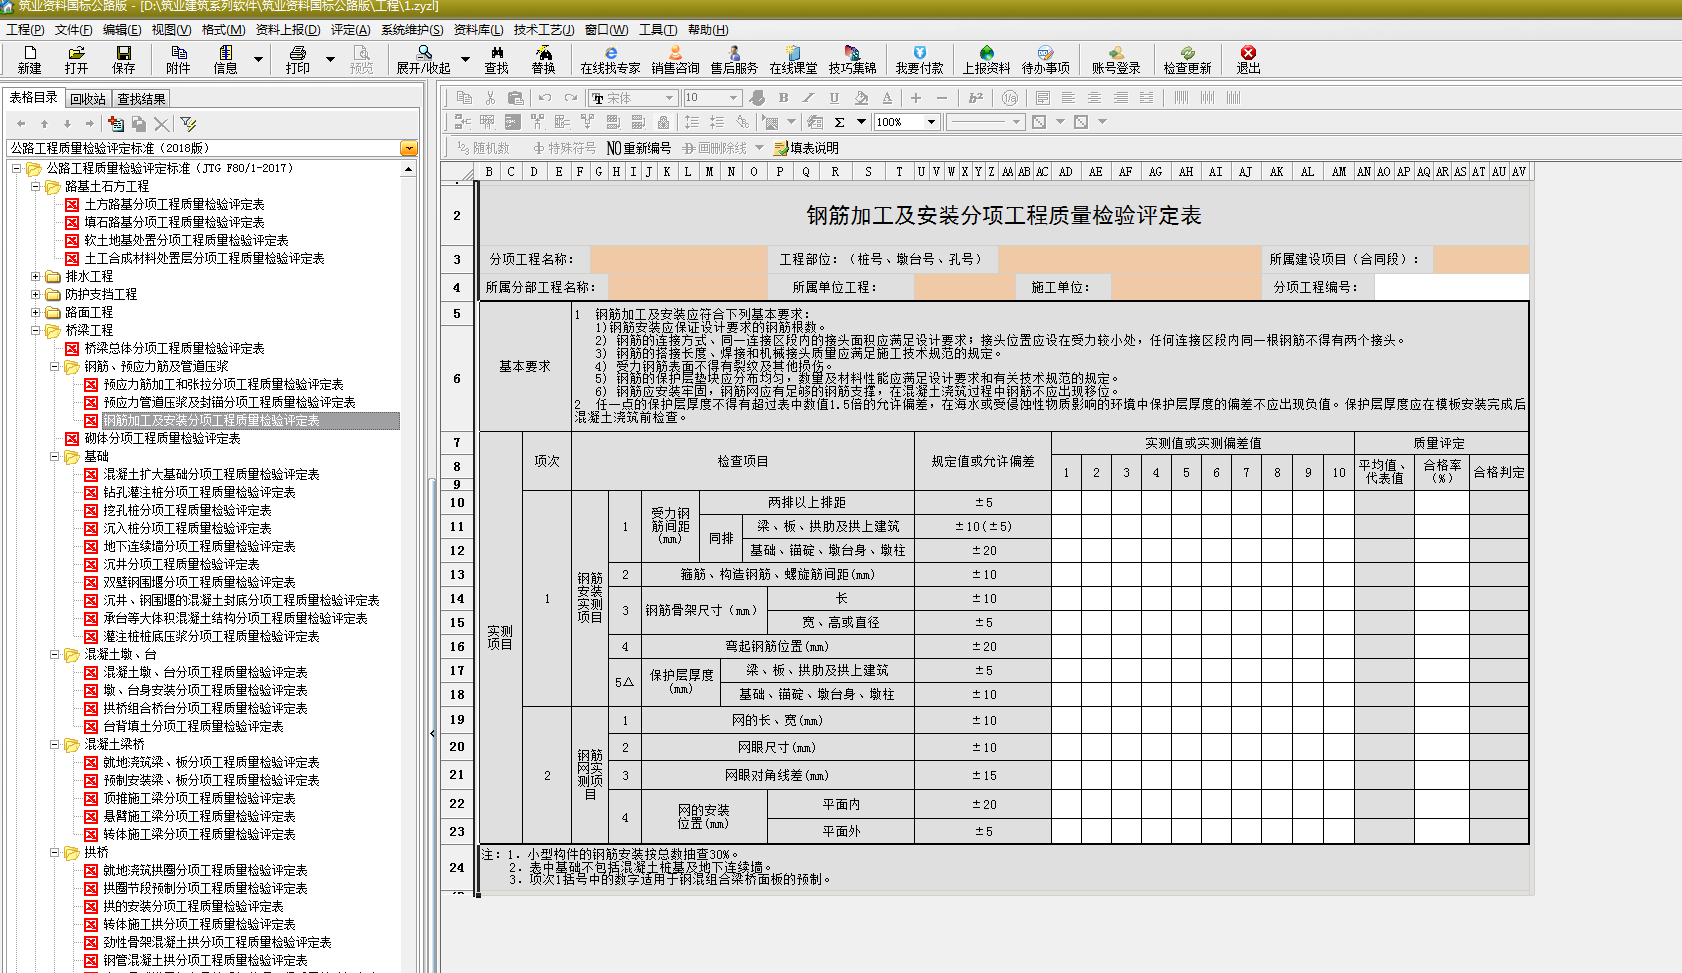1682x973 pixels.
Task: Click the 填表说明 form instructions button
Action: click(806, 148)
